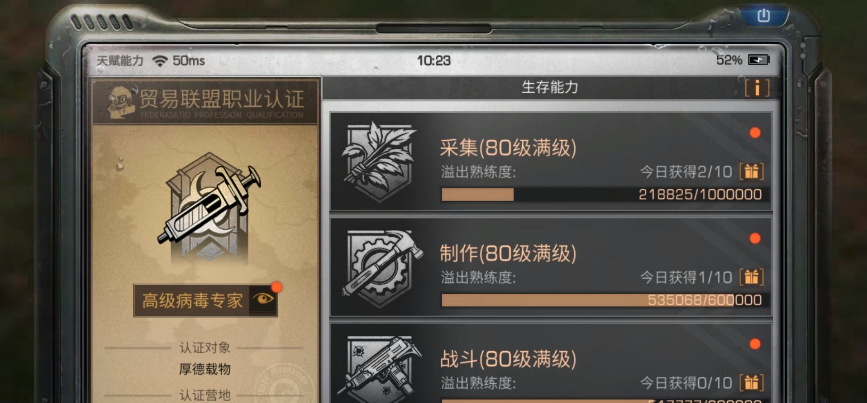
Task: Click the 高级病毒专家 title button
Action: 192,301
